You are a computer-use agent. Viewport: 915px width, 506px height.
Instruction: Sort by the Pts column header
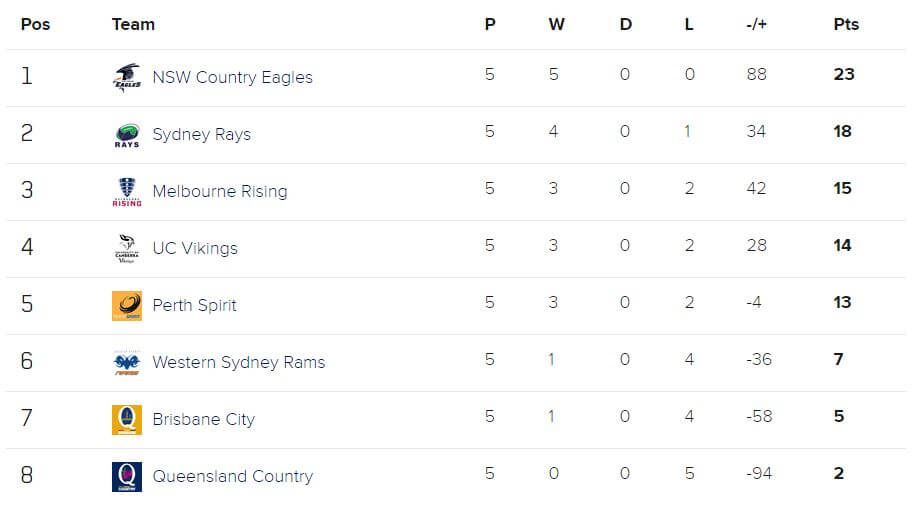[x=846, y=25]
